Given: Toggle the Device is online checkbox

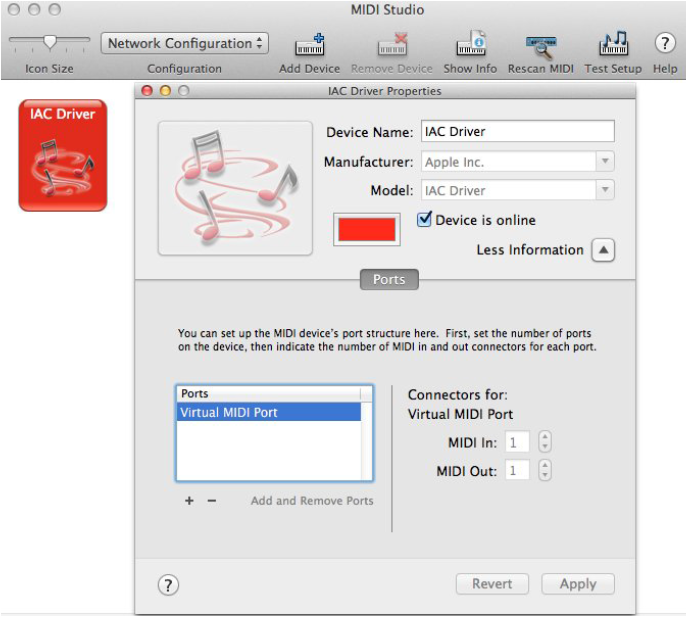Looking at the screenshot, I should (424, 219).
